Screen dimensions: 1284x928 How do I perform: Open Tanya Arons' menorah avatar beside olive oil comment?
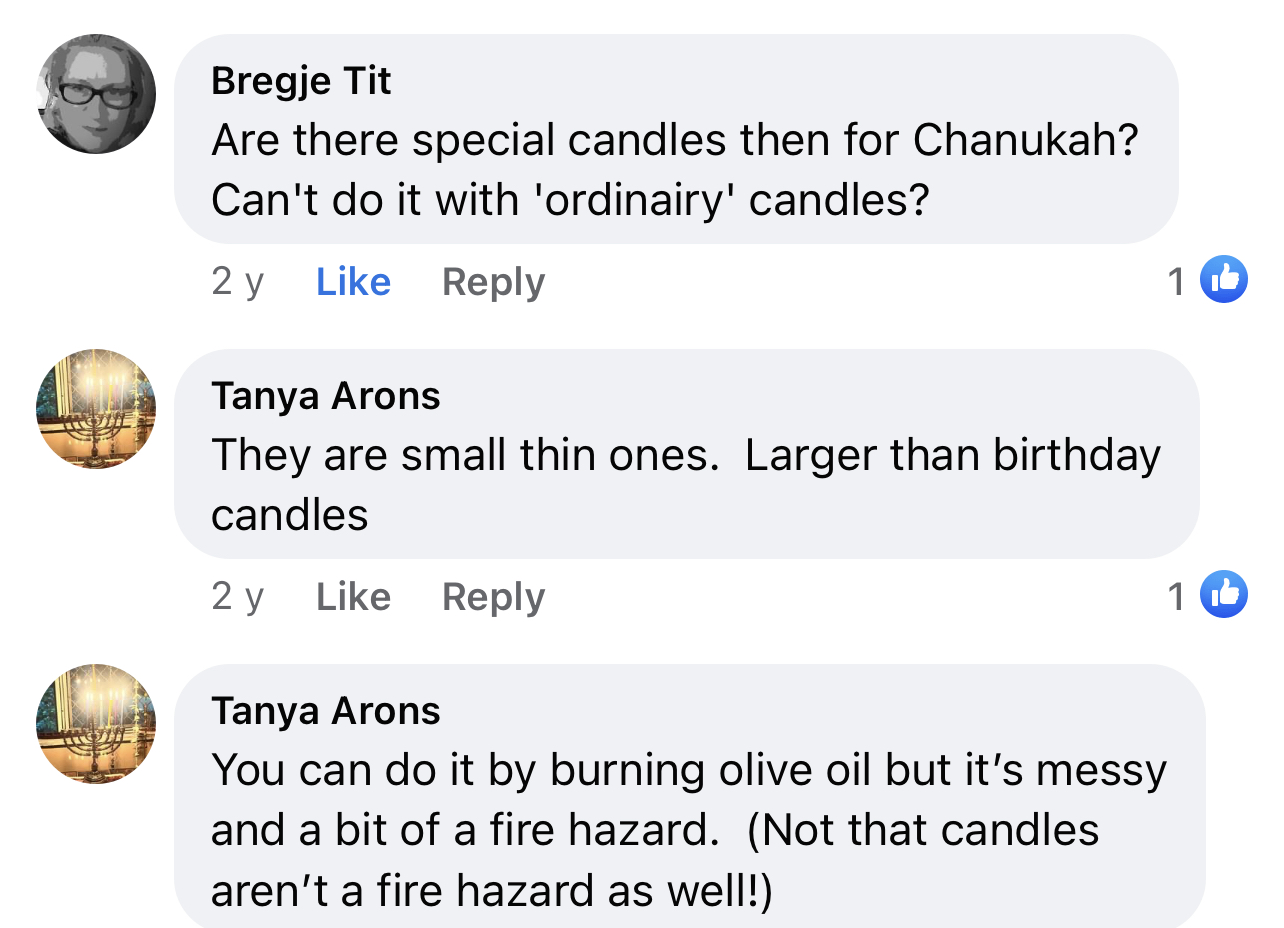point(96,723)
